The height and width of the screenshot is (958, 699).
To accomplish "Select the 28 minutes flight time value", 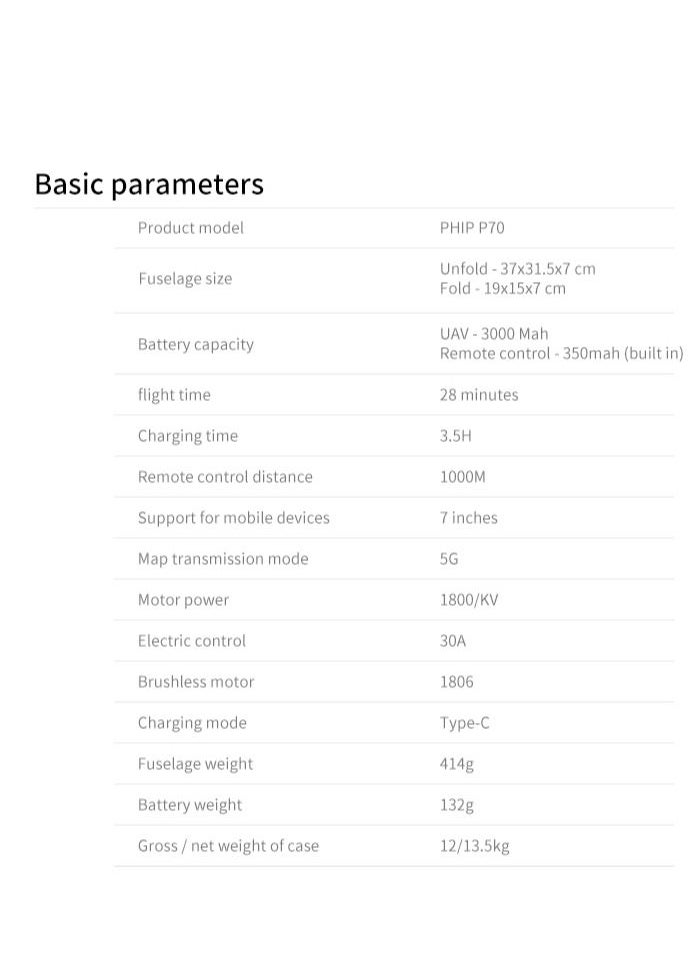I will [479, 395].
